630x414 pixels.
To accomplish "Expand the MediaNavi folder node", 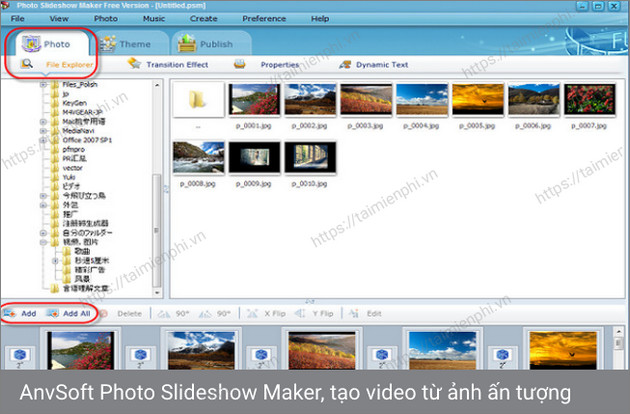I will pyautogui.click(x=43, y=131).
